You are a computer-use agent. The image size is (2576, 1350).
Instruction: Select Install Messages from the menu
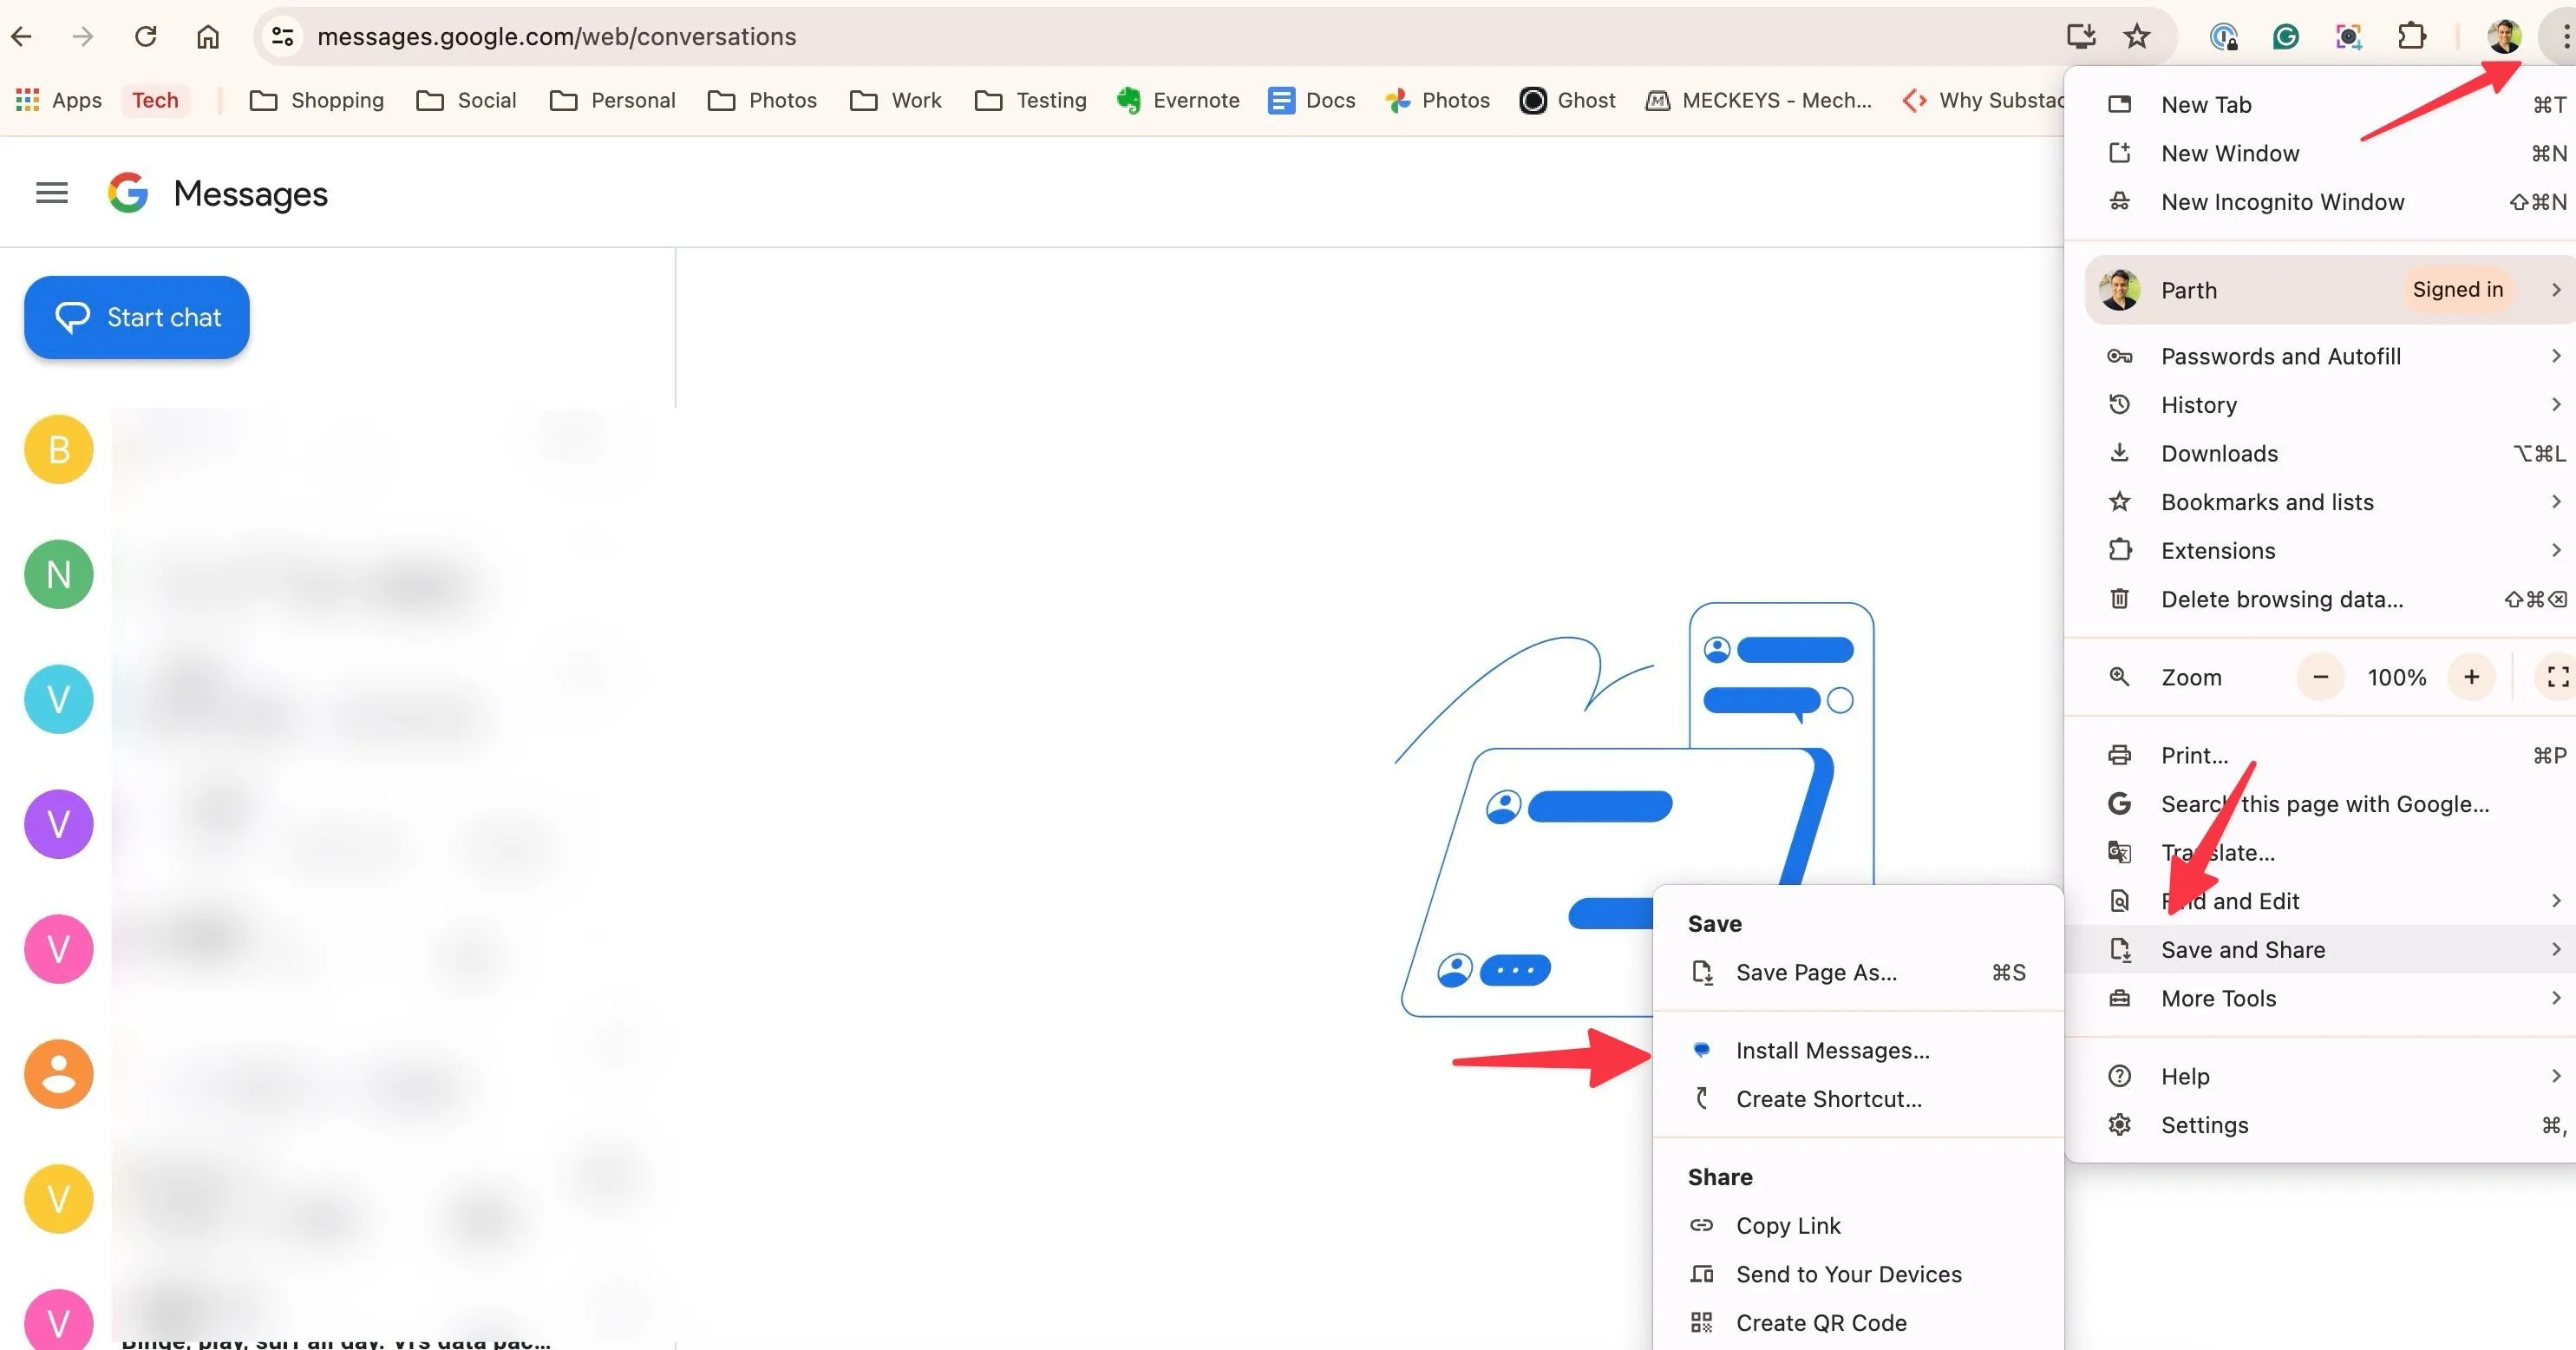(1833, 1050)
